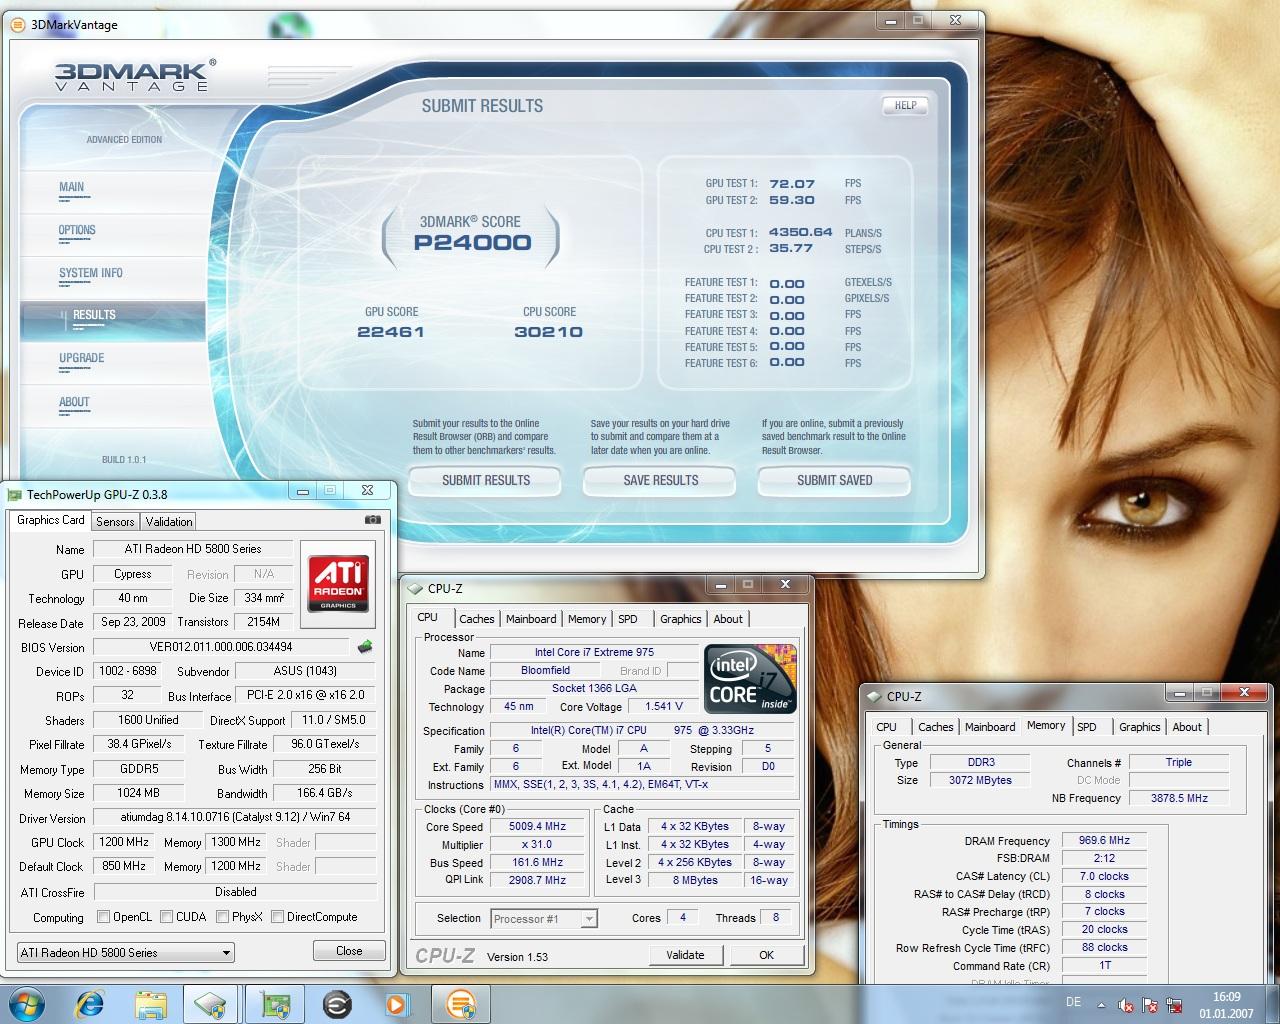Click the BIOS Version field in GPU-Z

tap(221, 647)
